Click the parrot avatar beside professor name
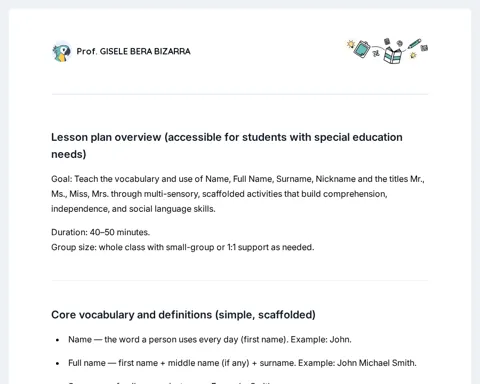Viewport: 480px width, 384px height. point(62,52)
